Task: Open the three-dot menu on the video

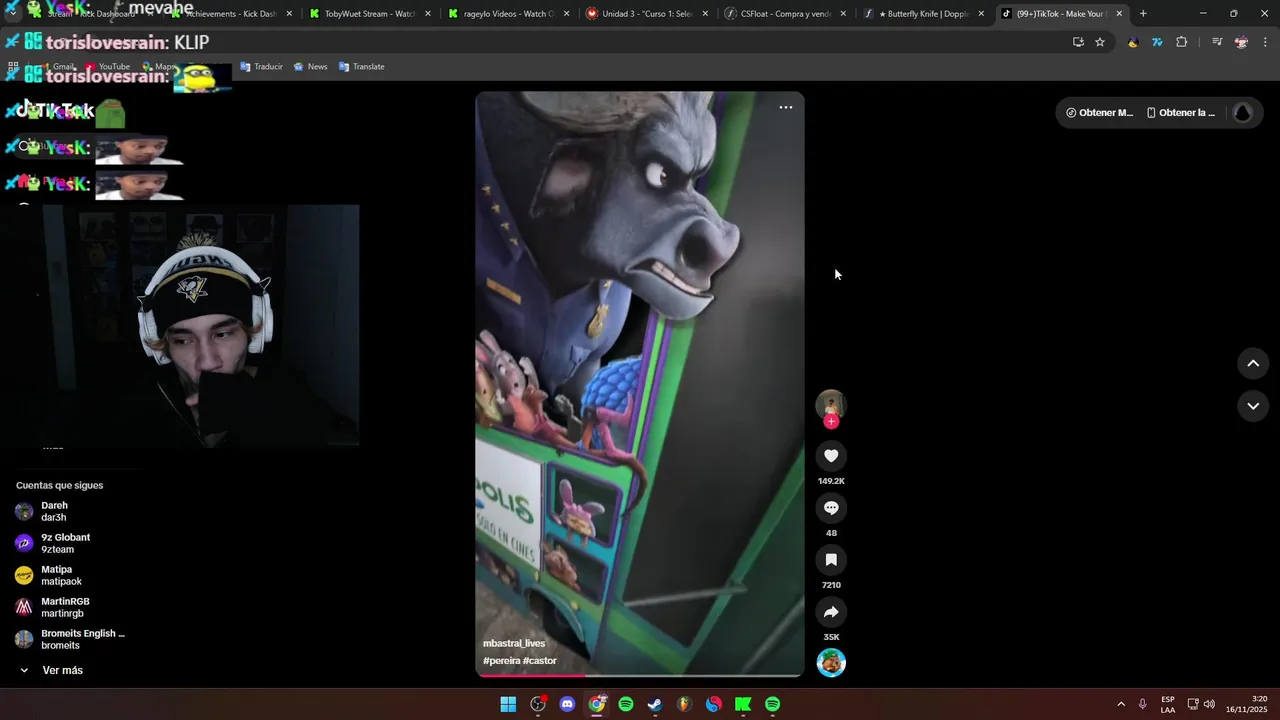Action: click(786, 107)
